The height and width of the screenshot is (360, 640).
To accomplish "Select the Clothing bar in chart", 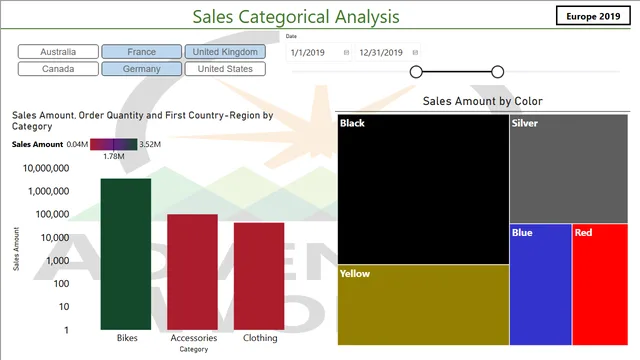I will [x=259, y=276].
